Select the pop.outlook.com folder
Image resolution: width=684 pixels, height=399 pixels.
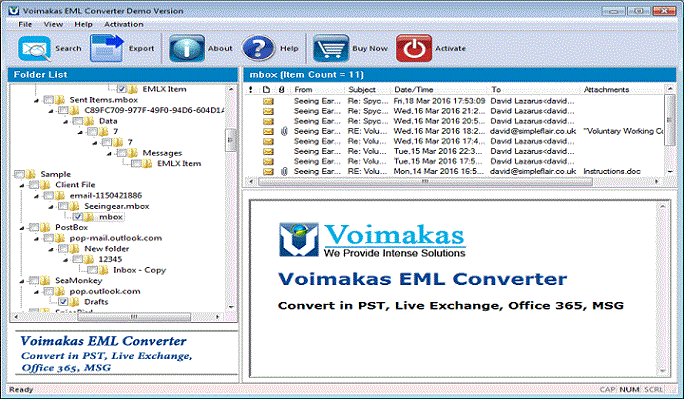(105, 291)
